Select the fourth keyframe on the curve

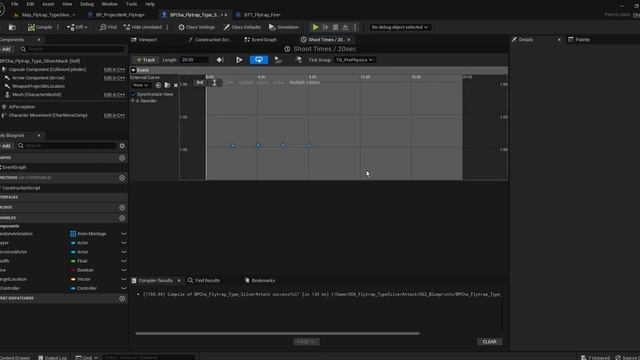309,146
